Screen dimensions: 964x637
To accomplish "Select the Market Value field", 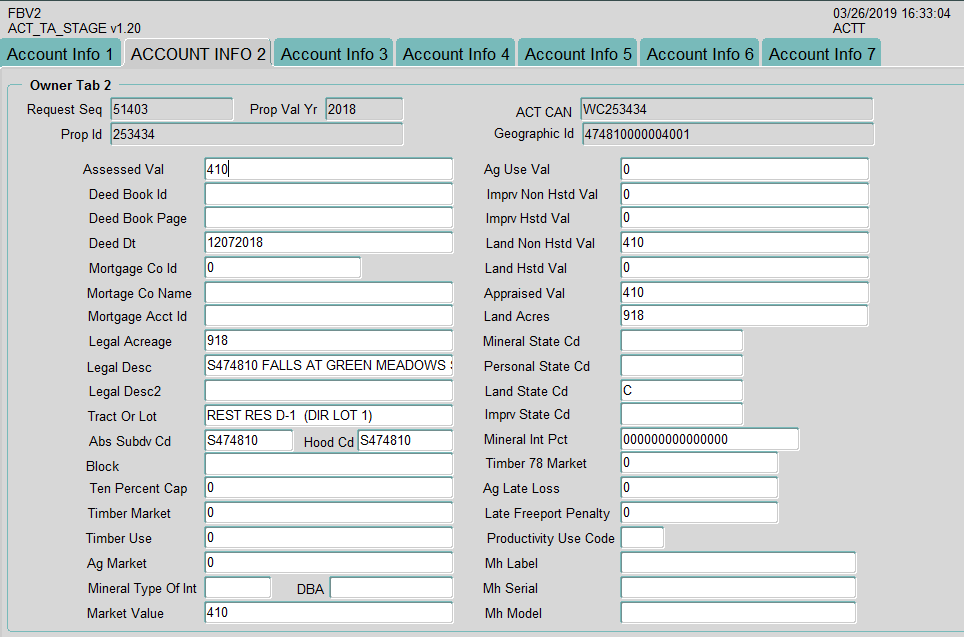I will pyautogui.click(x=328, y=613).
